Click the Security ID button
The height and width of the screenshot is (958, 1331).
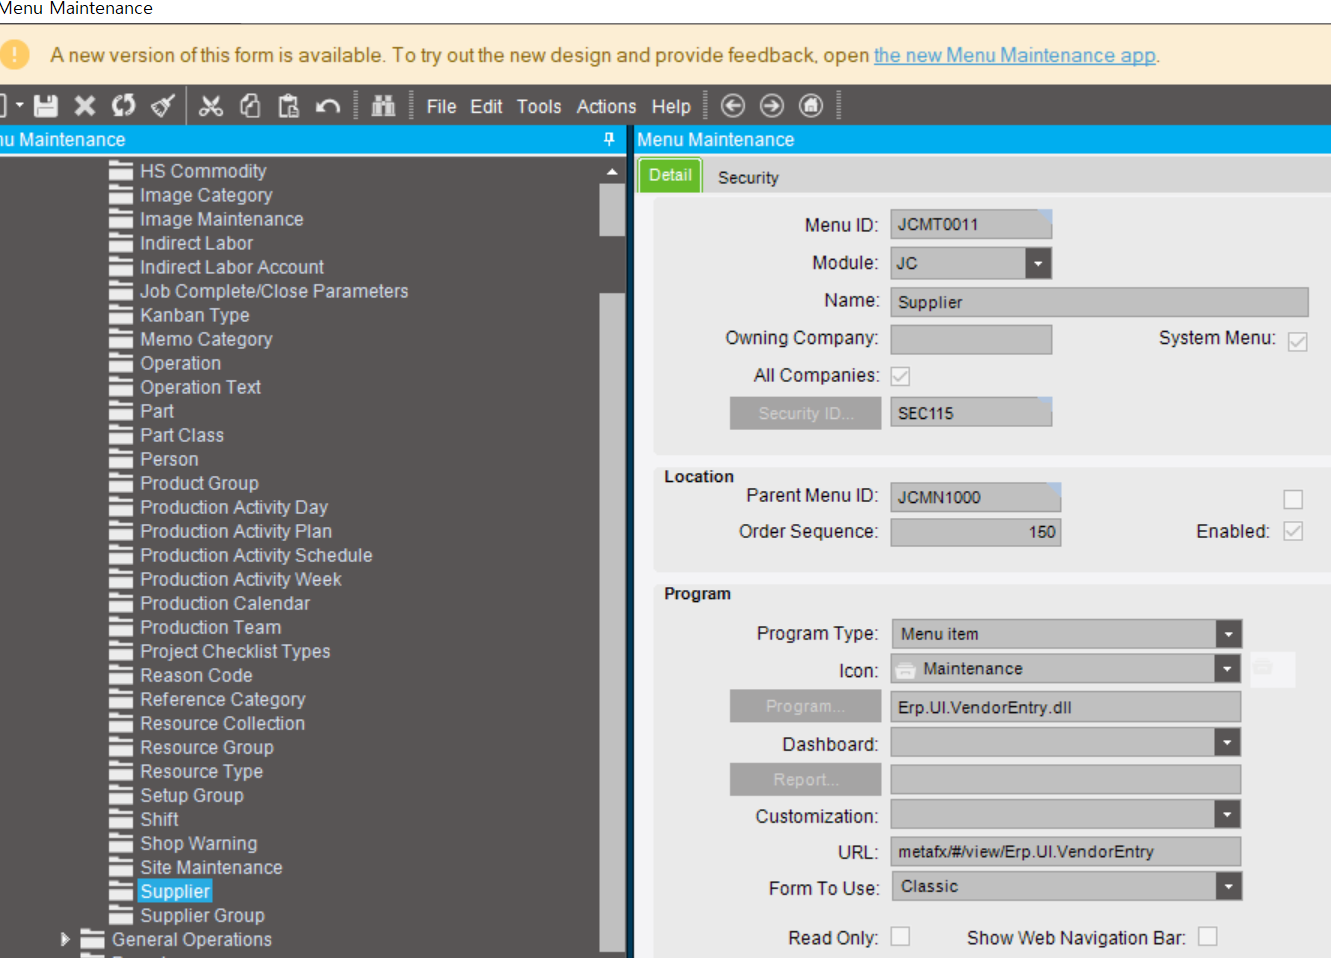click(805, 413)
